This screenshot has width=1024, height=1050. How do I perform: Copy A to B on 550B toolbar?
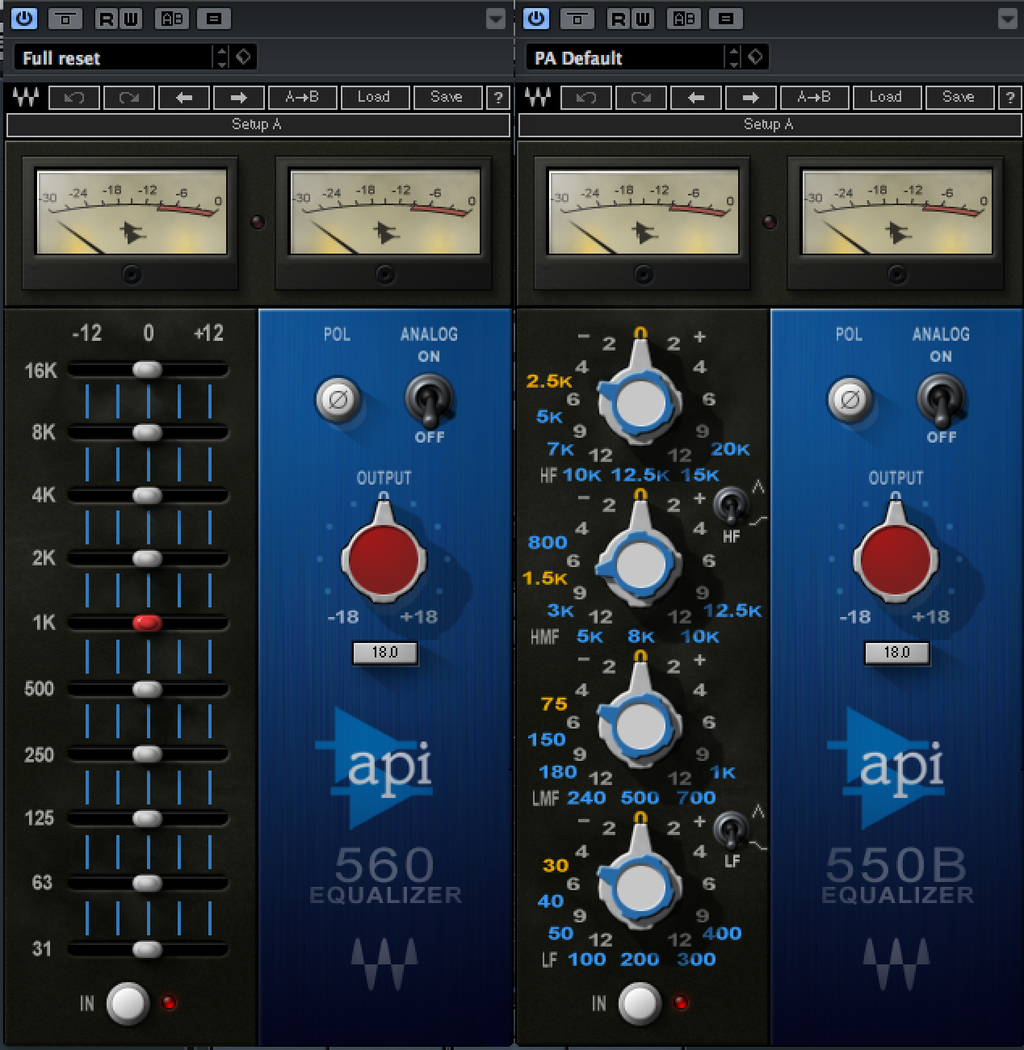(x=814, y=98)
